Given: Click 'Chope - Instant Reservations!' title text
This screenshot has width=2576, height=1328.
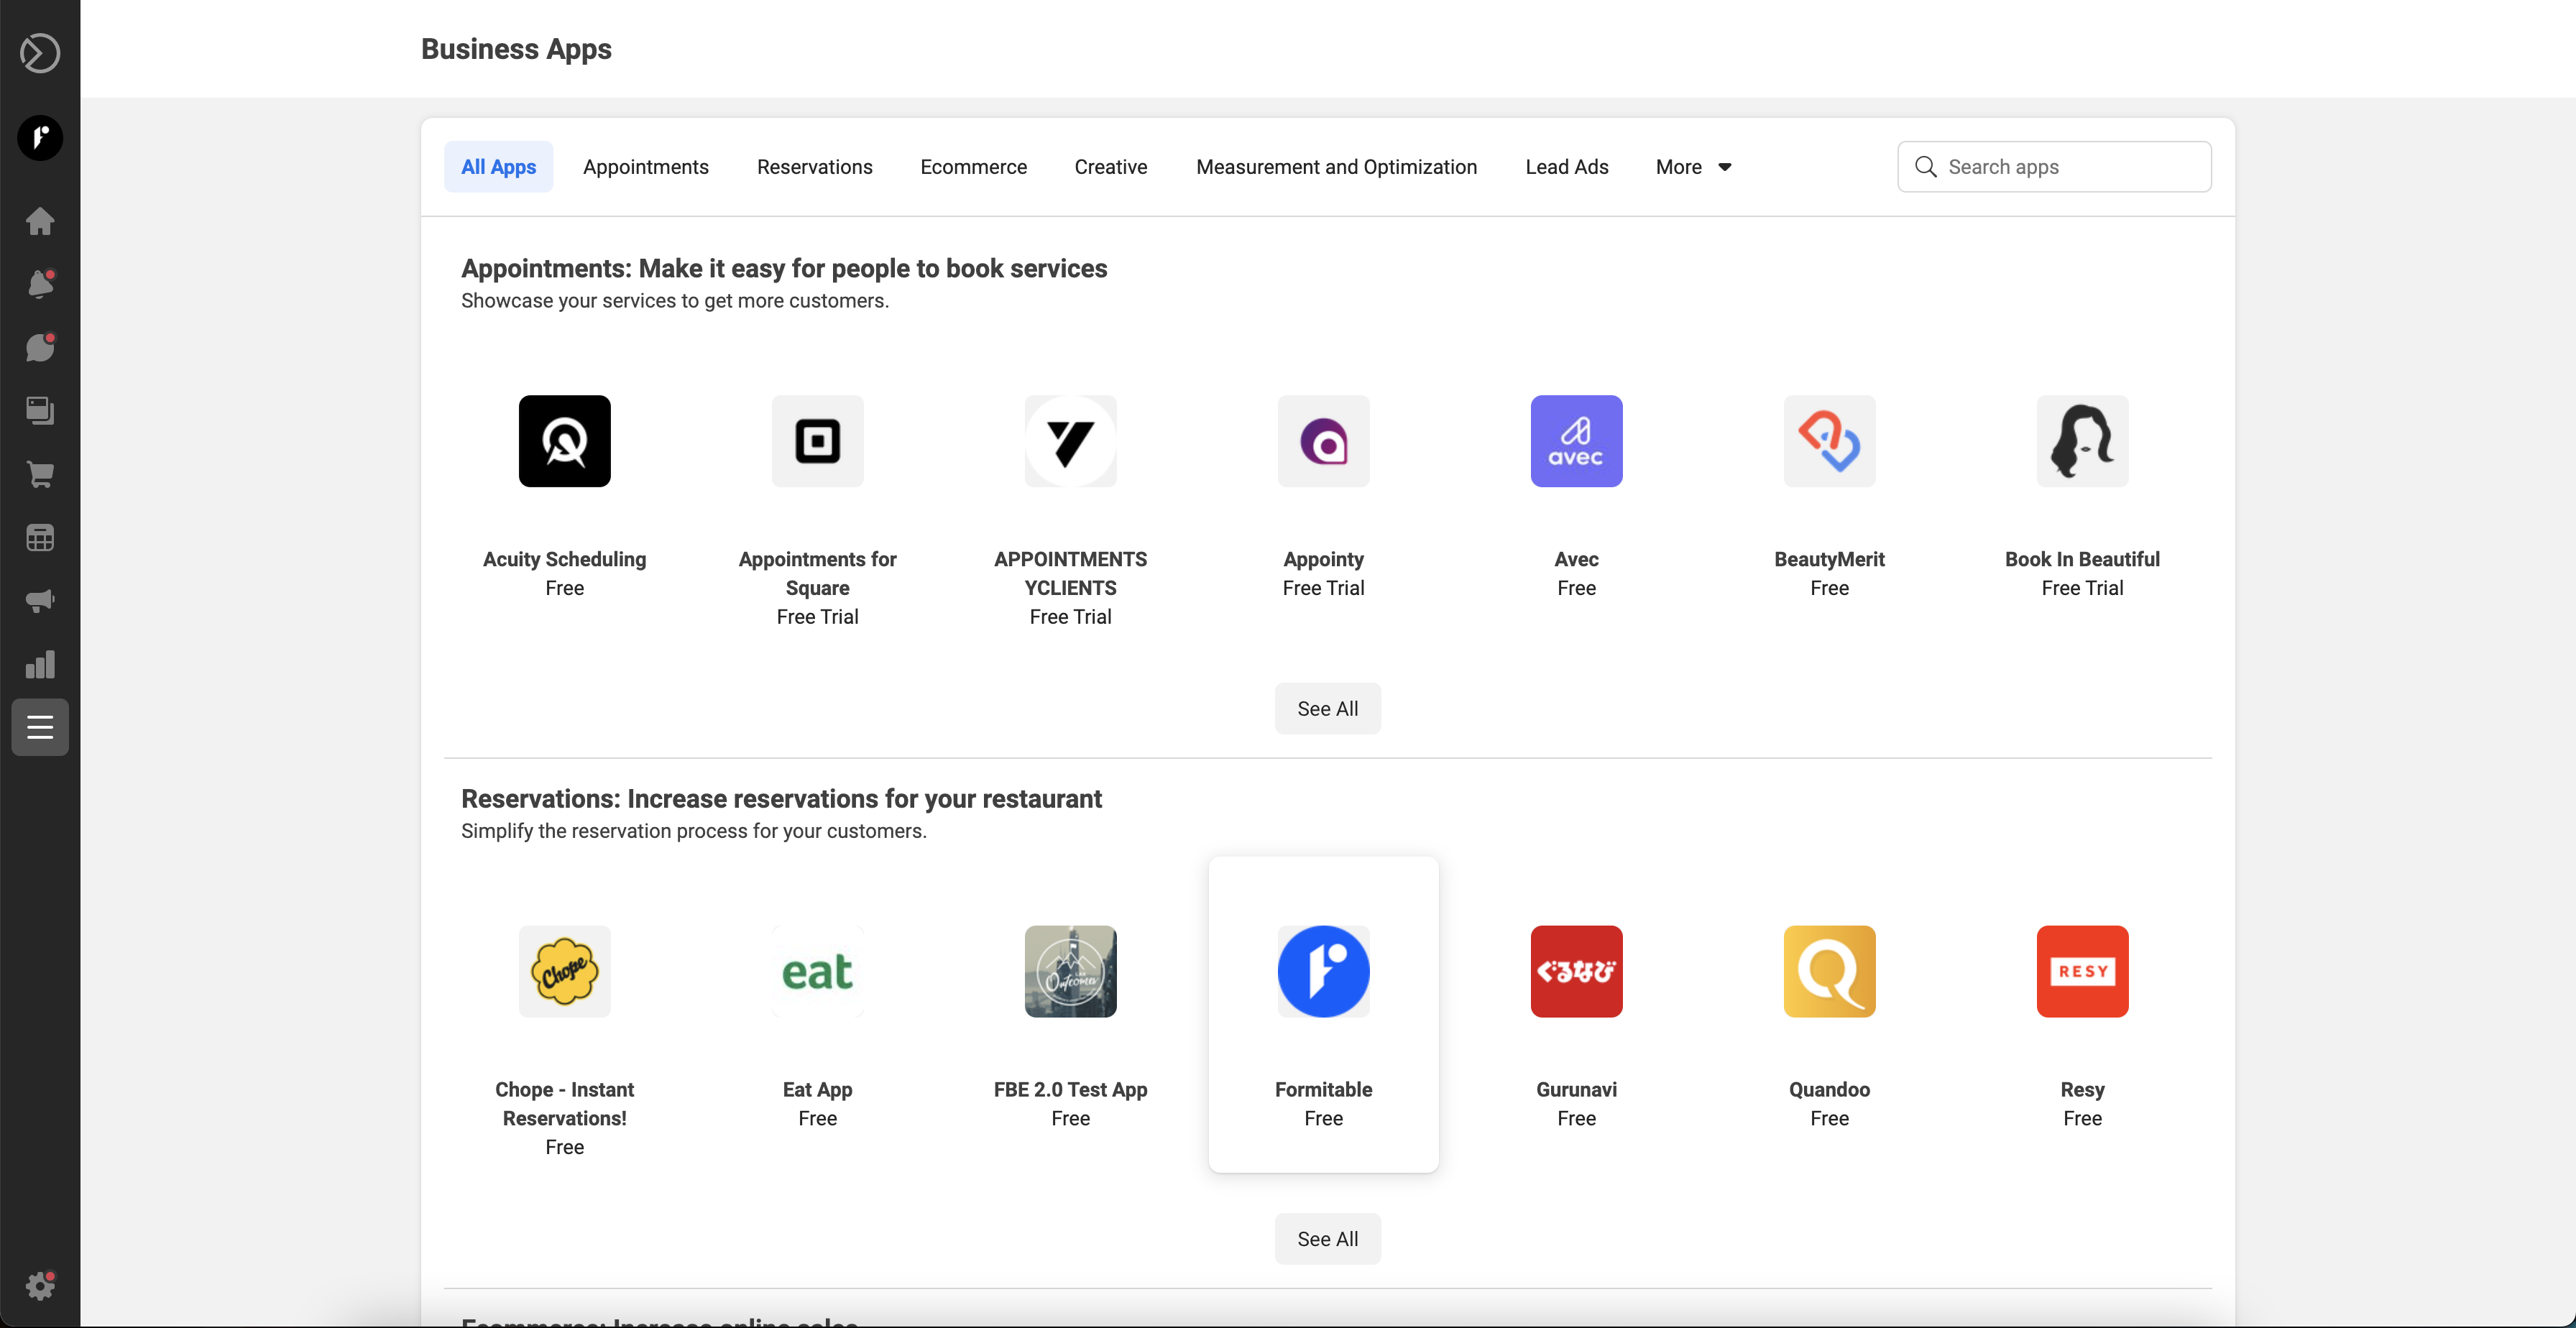Looking at the screenshot, I should tap(564, 1103).
